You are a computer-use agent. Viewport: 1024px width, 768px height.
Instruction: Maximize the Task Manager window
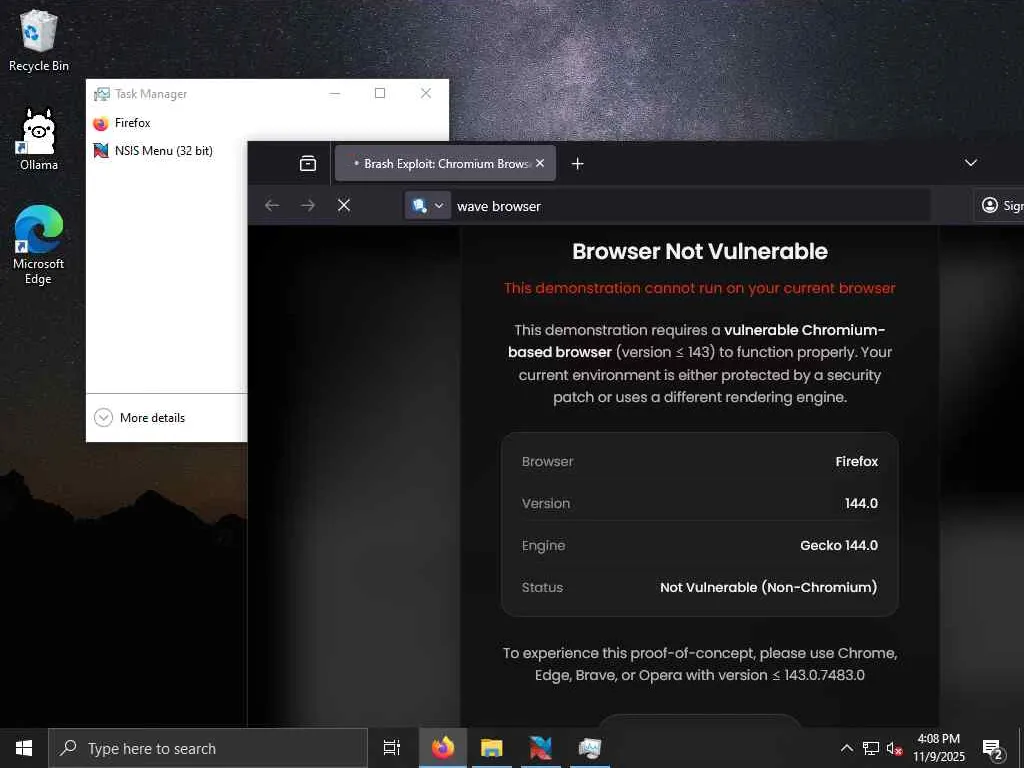pyautogui.click(x=379, y=93)
